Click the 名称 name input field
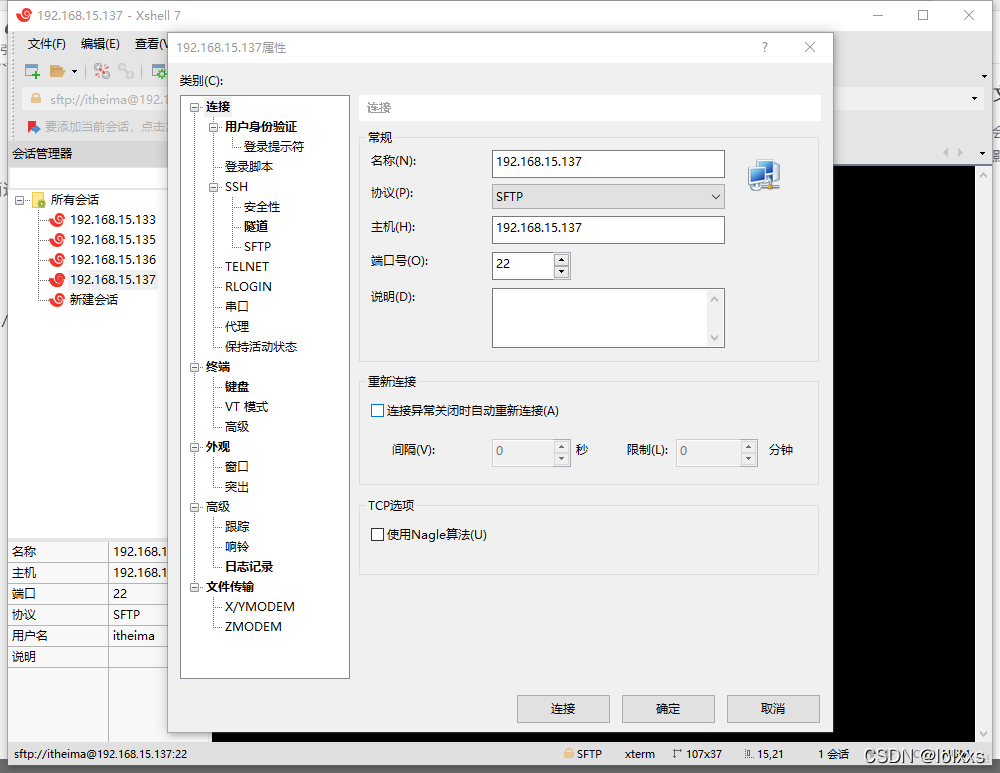1000x773 pixels. (608, 163)
